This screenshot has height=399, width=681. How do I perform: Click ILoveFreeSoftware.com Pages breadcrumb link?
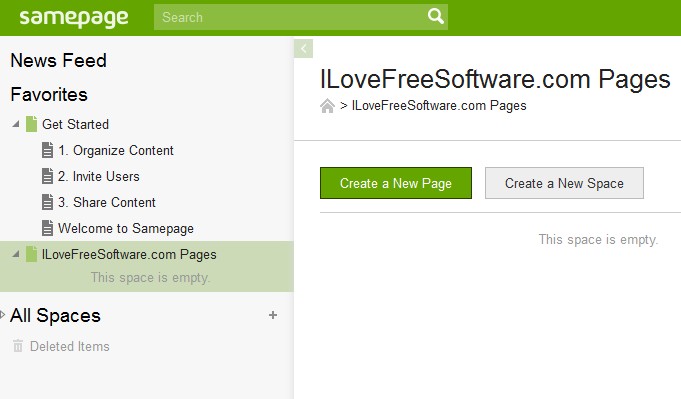pyautogui.click(x=439, y=106)
